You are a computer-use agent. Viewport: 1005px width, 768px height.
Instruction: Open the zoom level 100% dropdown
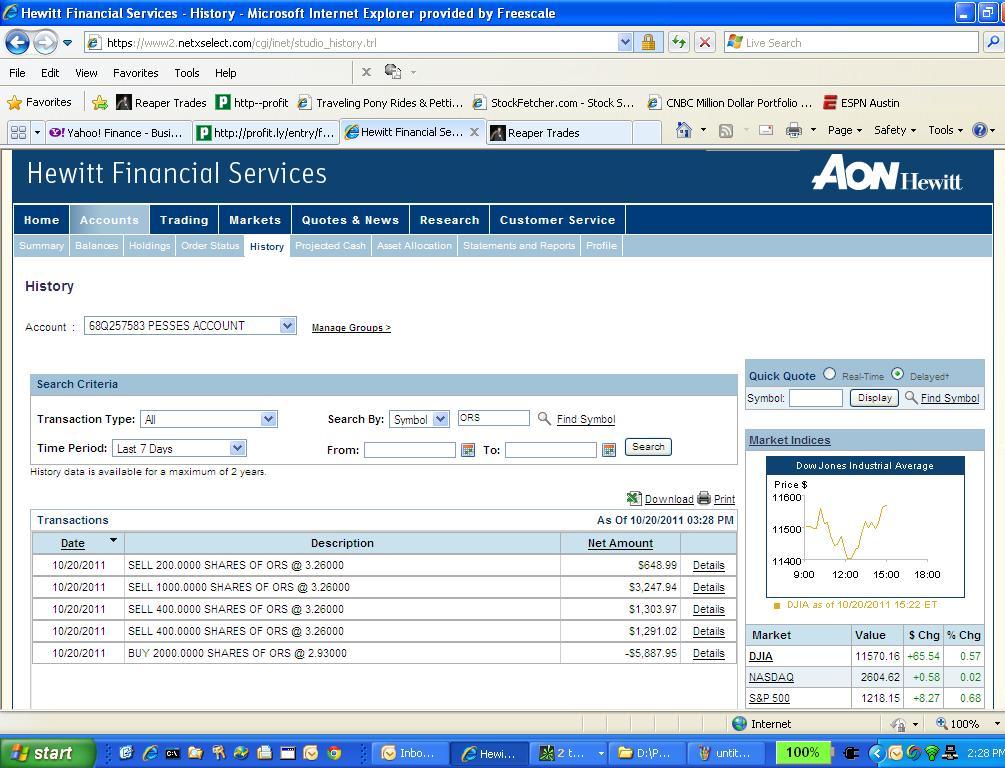997,724
